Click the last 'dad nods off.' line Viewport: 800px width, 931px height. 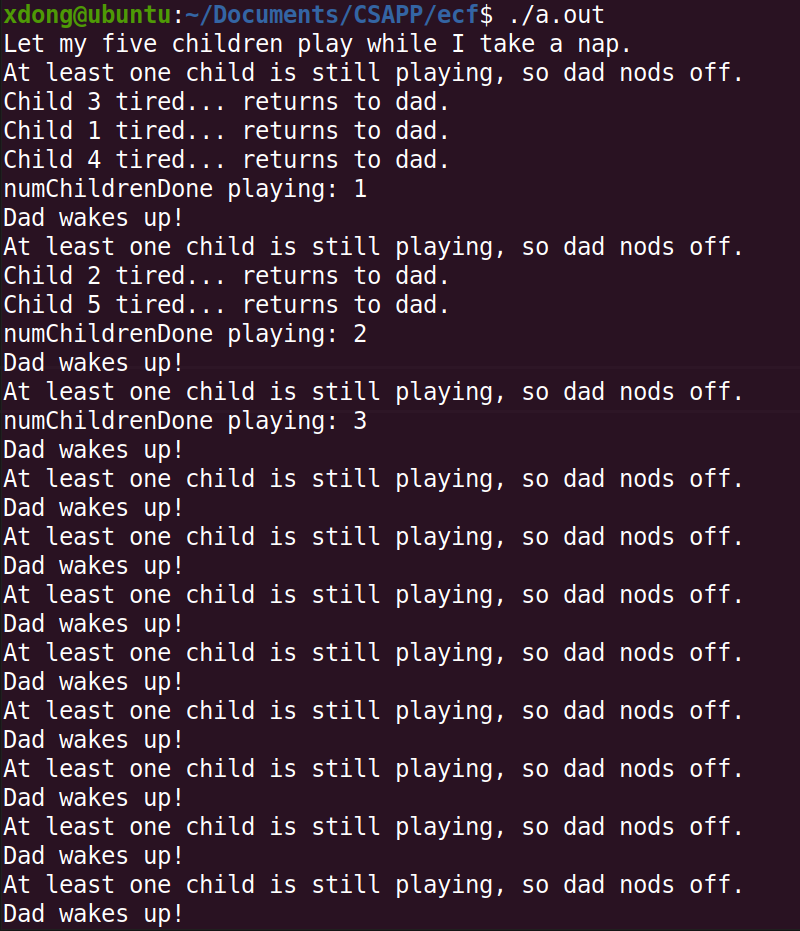point(373,885)
